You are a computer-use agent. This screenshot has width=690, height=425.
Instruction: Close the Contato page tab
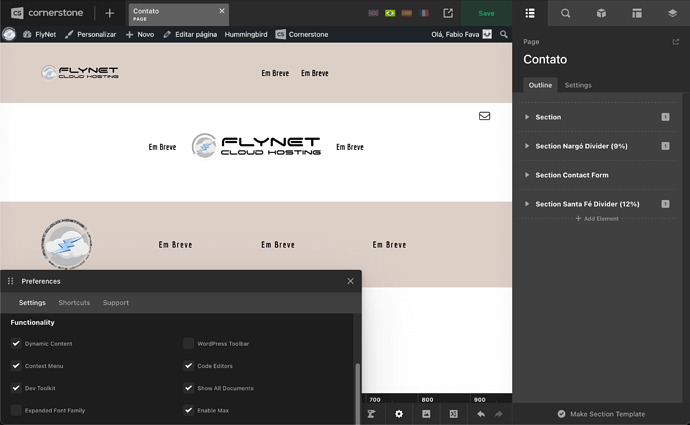tap(222, 11)
